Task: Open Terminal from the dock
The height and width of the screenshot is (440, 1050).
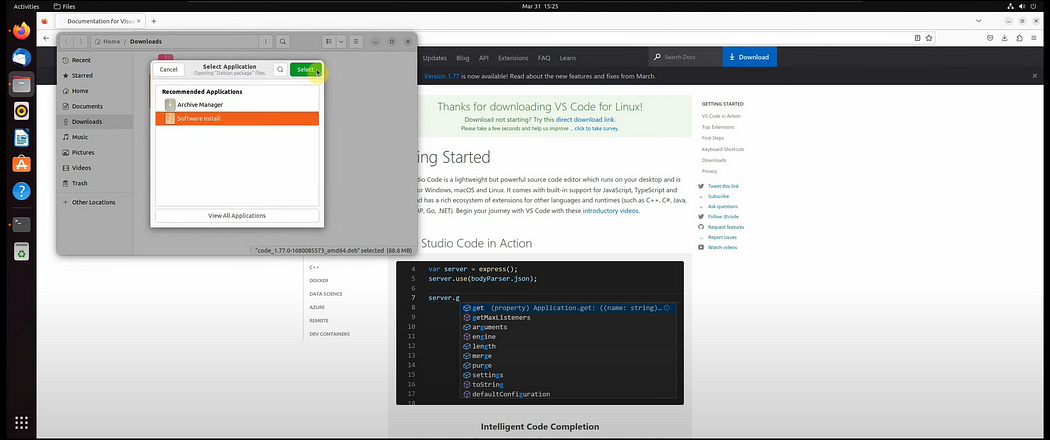Action: coord(21,224)
